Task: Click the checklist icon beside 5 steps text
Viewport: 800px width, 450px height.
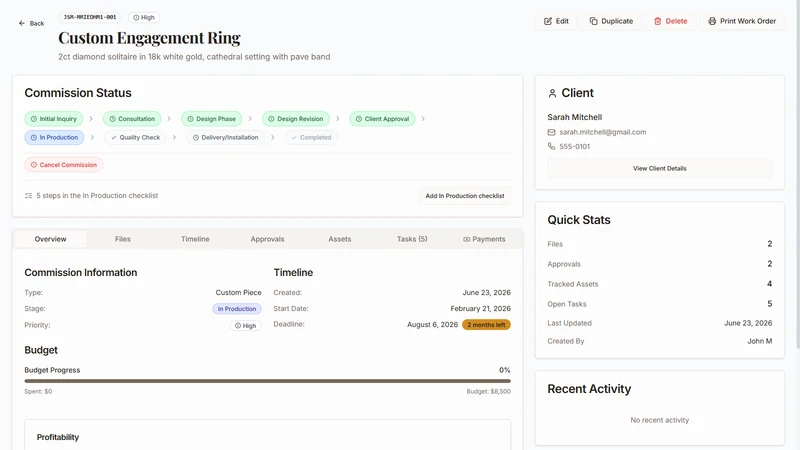Action: click(x=29, y=196)
